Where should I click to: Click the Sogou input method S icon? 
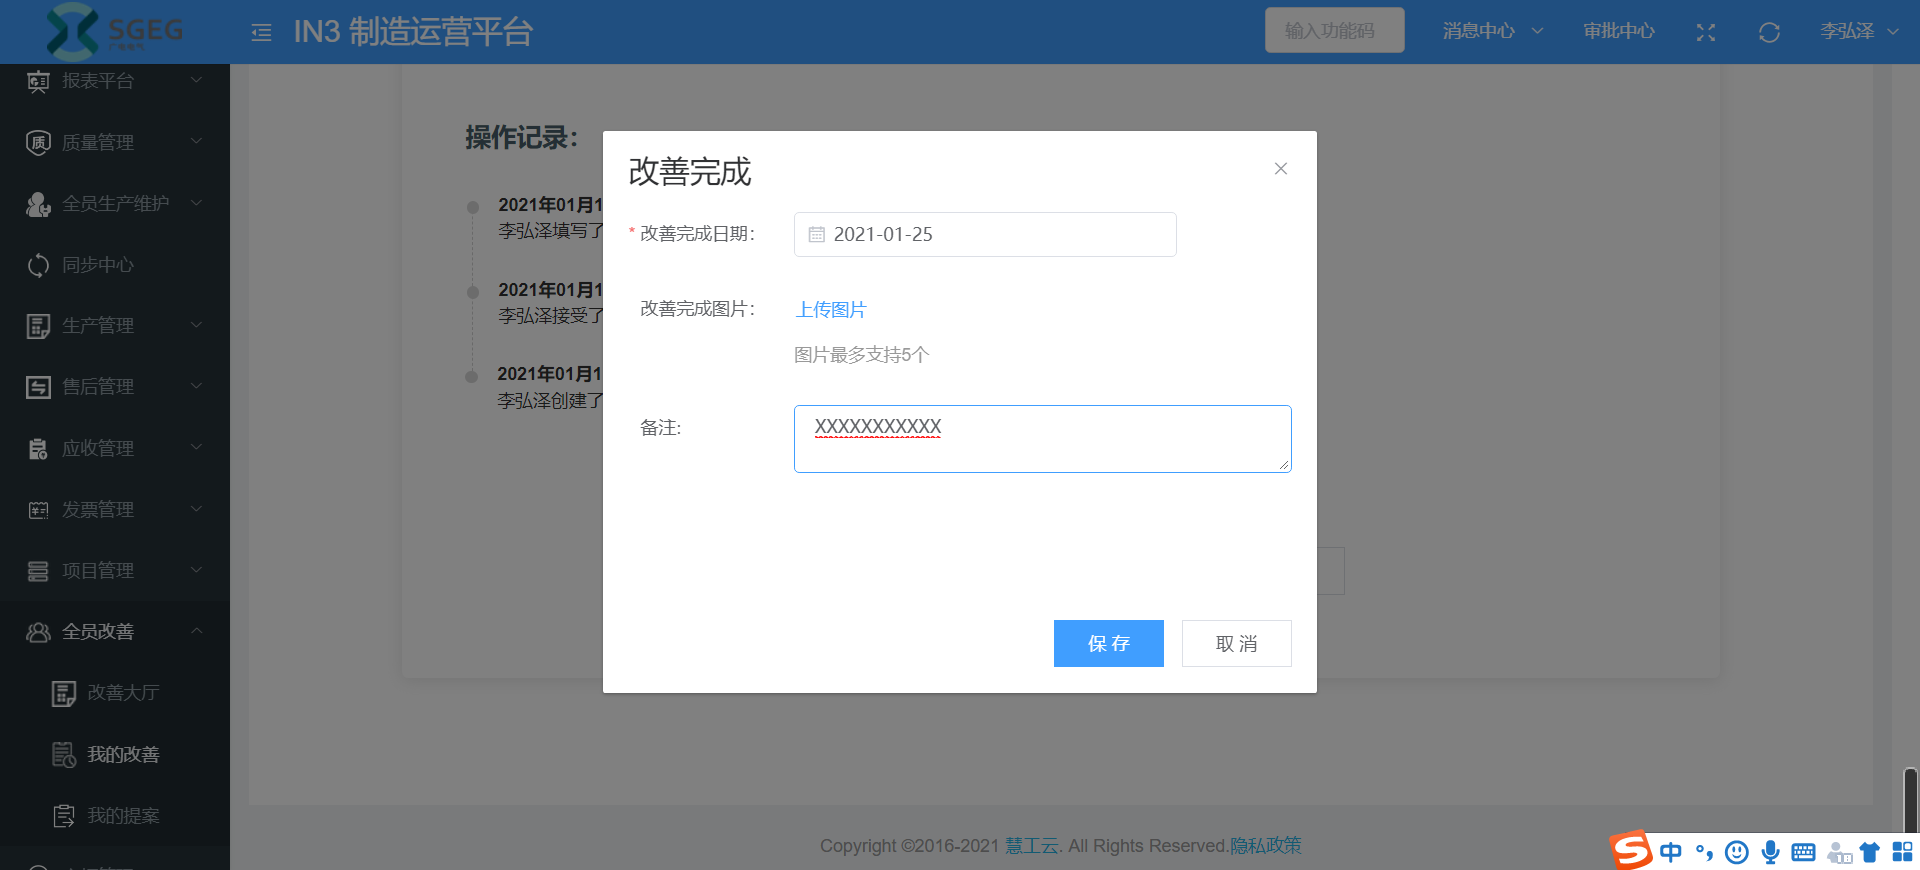[1631, 851]
